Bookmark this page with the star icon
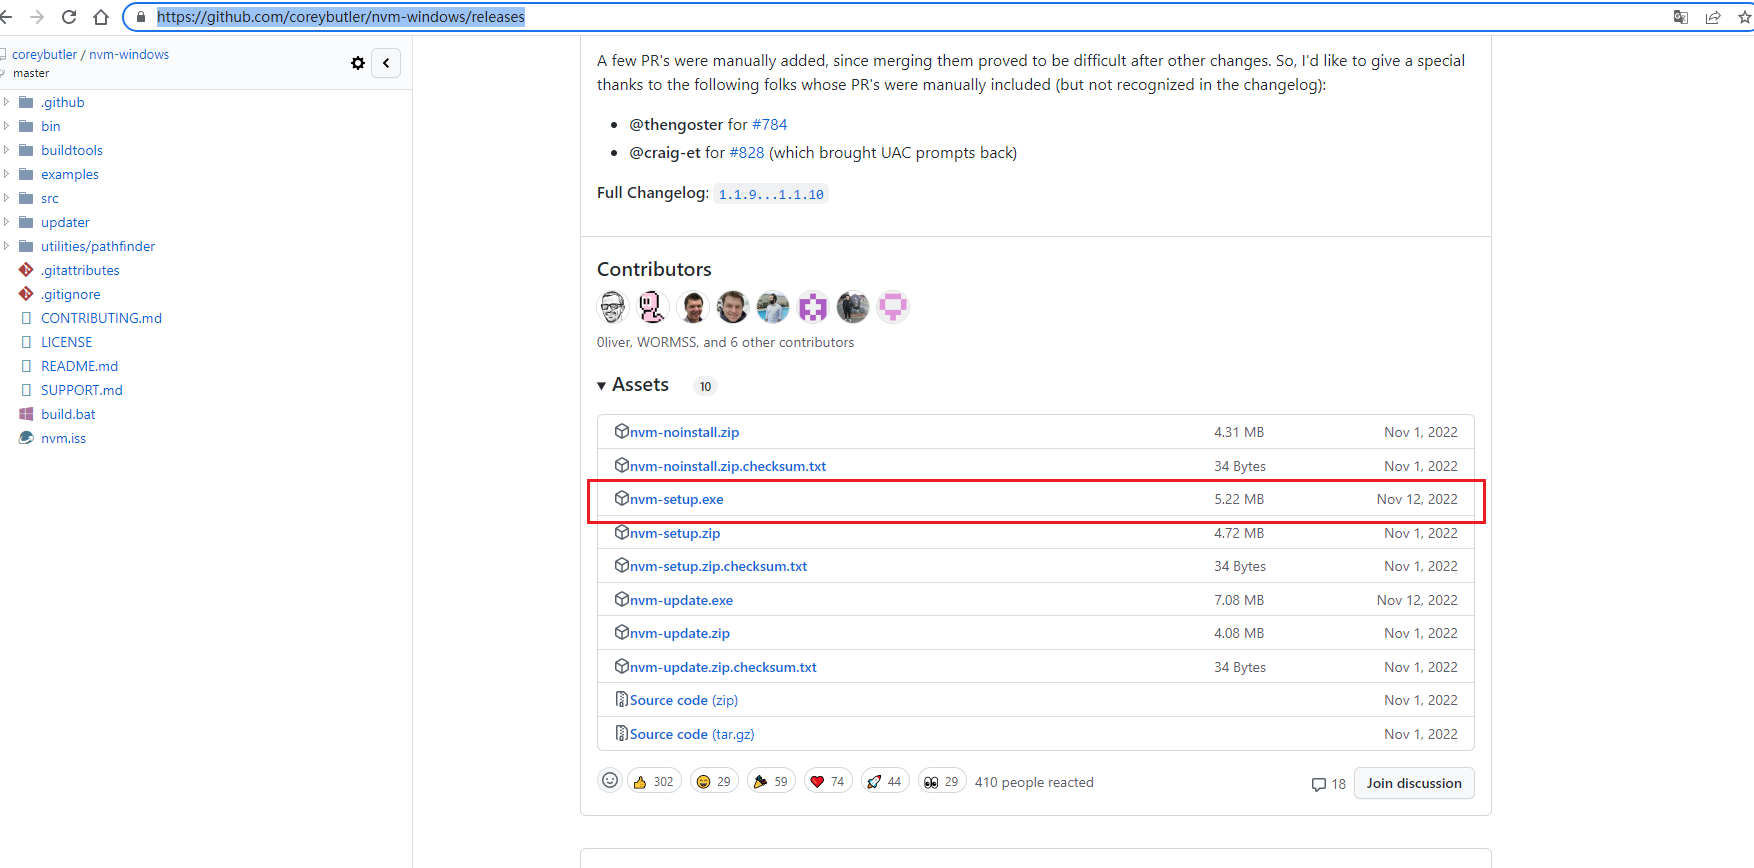Screen dimensions: 1754x868 click(x=1745, y=17)
